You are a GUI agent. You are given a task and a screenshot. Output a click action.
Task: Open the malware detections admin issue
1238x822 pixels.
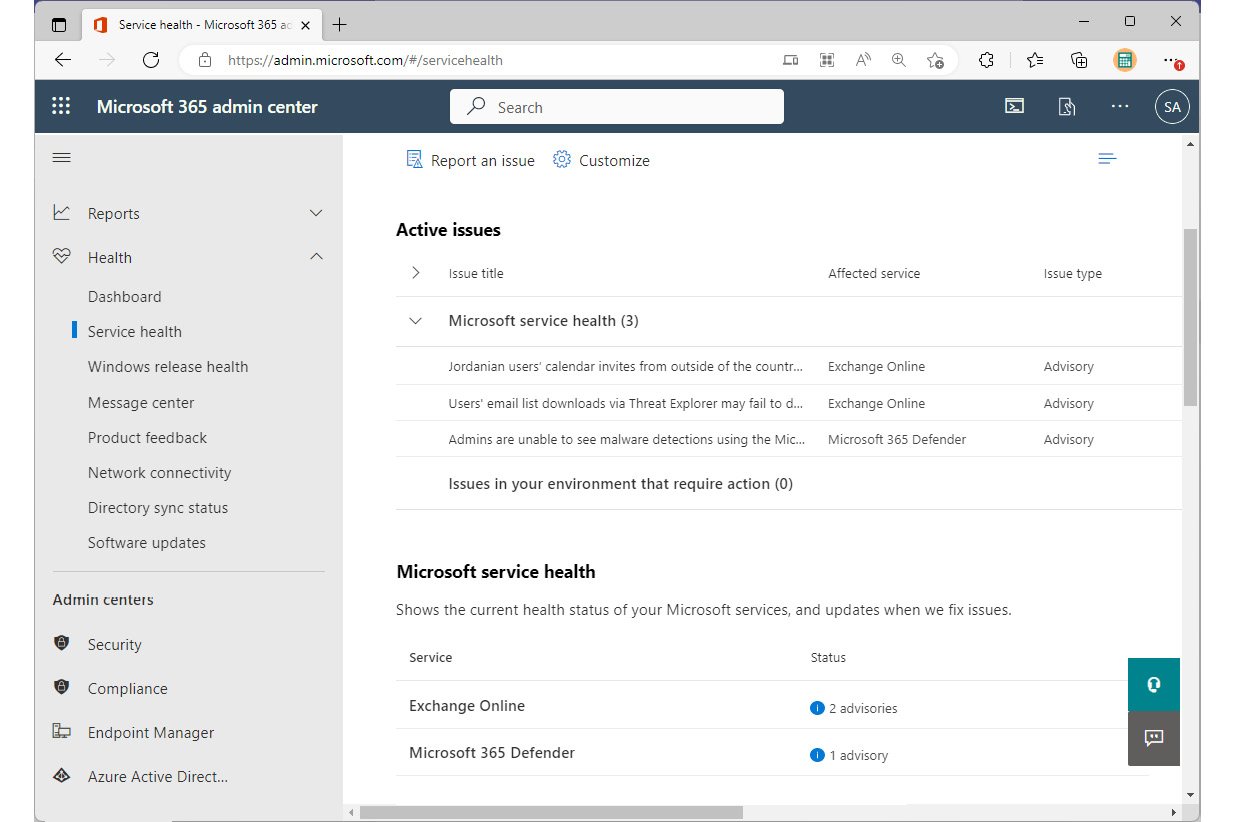(624, 439)
